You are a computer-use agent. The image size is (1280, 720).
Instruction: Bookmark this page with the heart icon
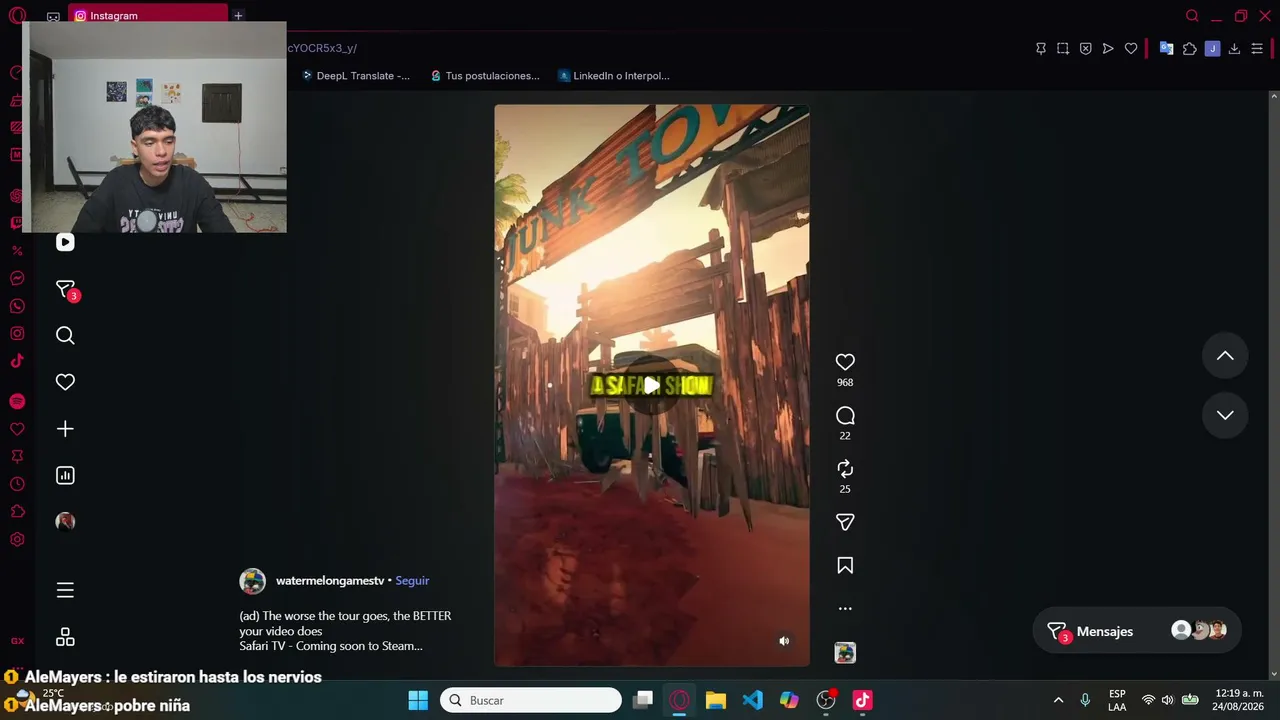(1131, 48)
